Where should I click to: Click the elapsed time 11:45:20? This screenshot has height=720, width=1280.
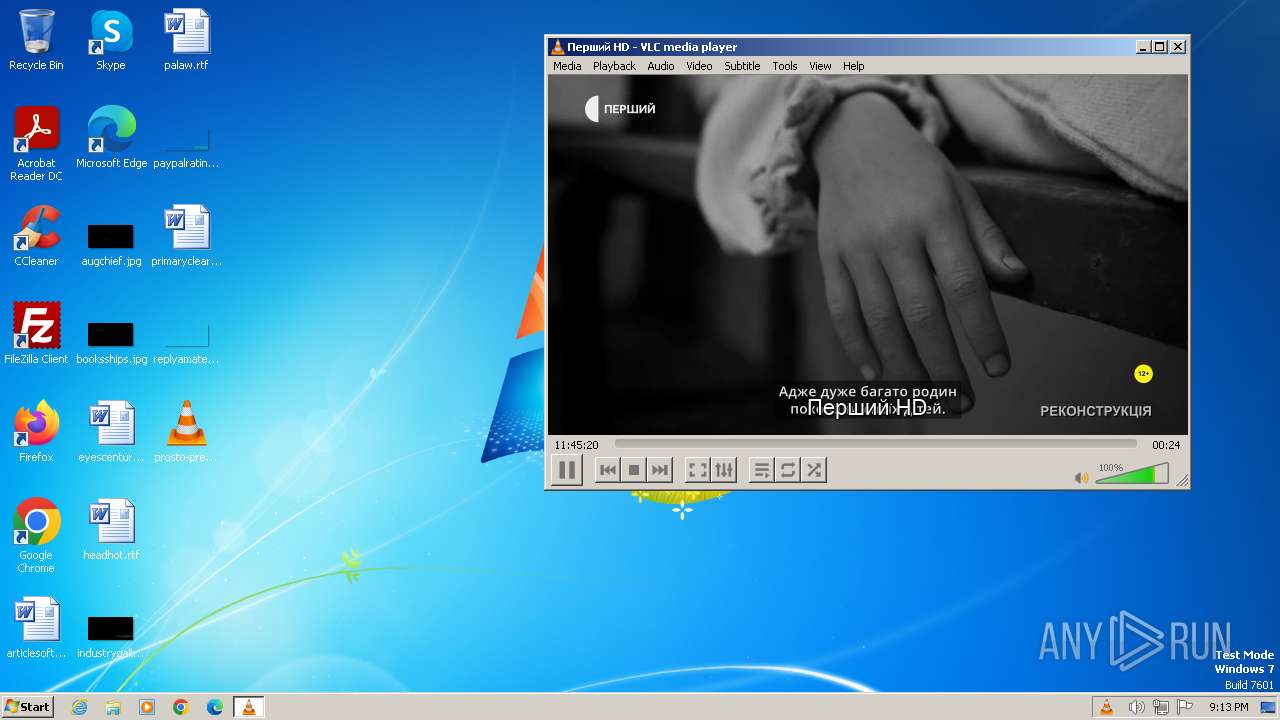[576, 445]
